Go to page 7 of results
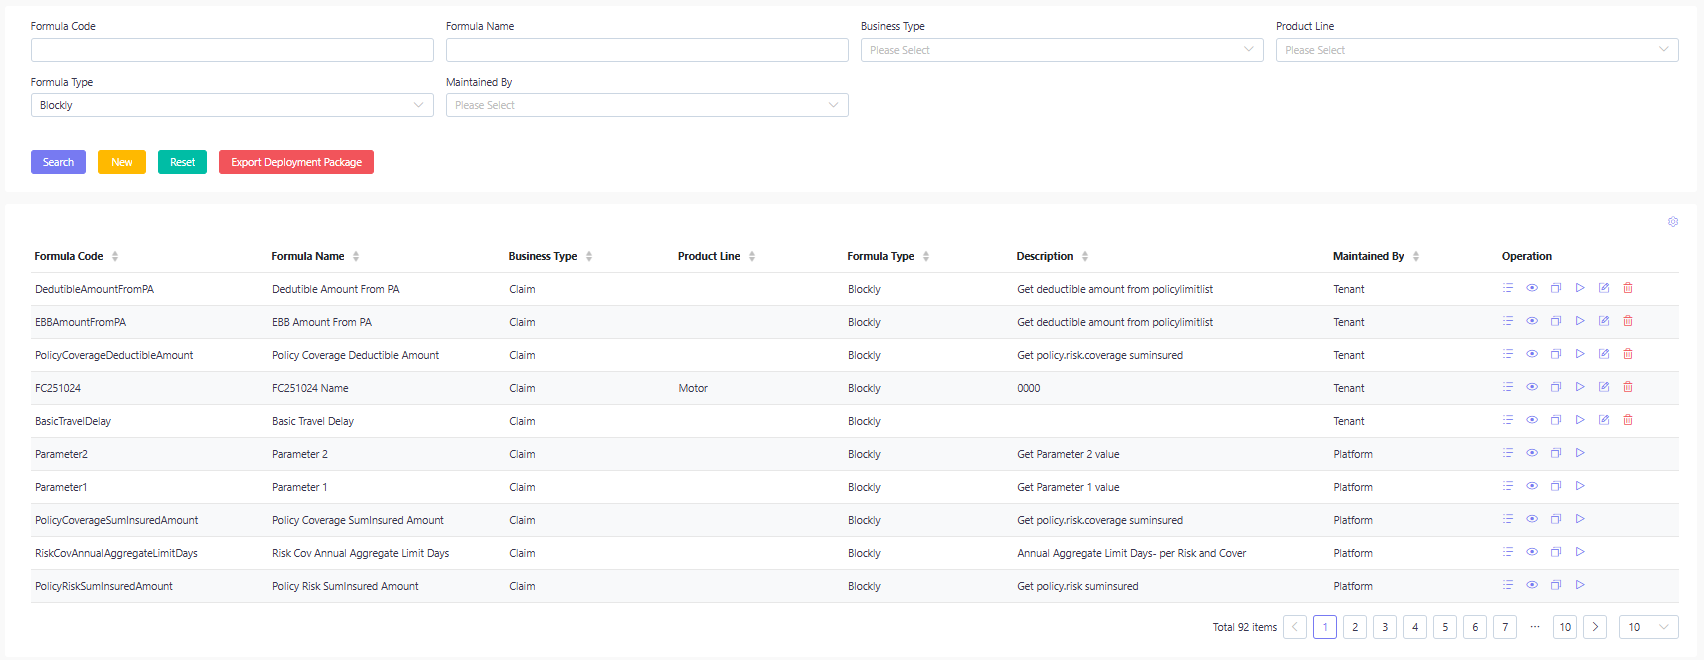This screenshot has height=660, width=1704. point(1505,627)
